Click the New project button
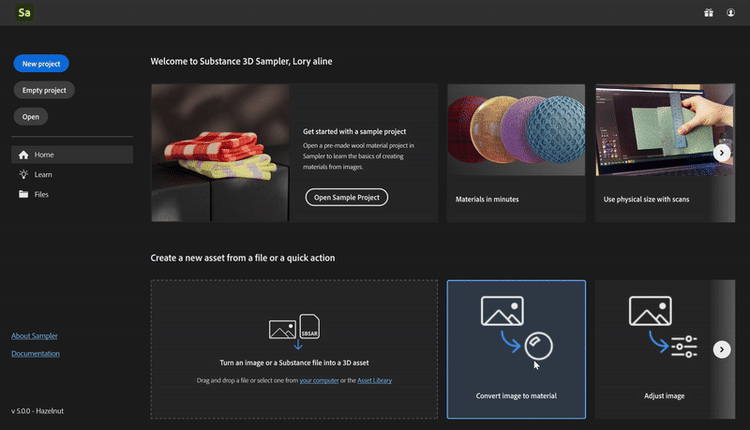The height and width of the screenshot is (430, 750). coord(41,64)
